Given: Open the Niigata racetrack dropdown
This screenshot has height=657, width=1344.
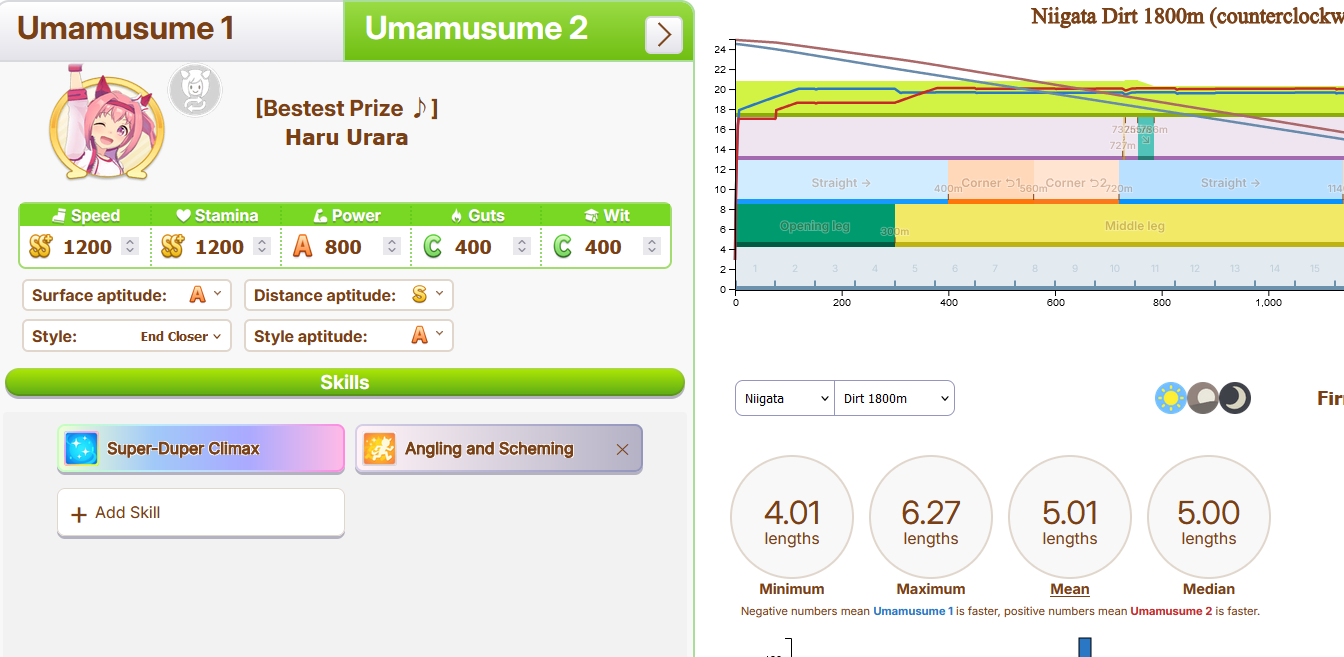Looking at the screenshot, I should click(x=785, y=398).
